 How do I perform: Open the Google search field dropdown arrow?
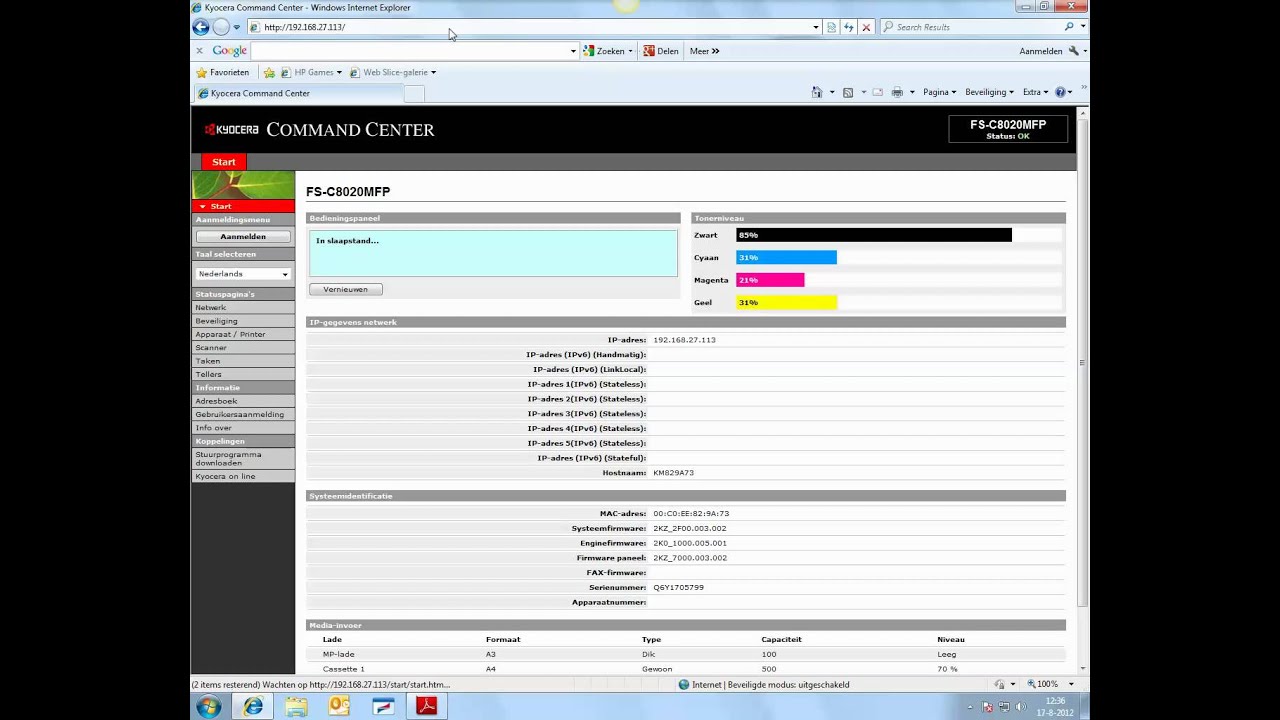pyautogui.click(x=573, y=51)
